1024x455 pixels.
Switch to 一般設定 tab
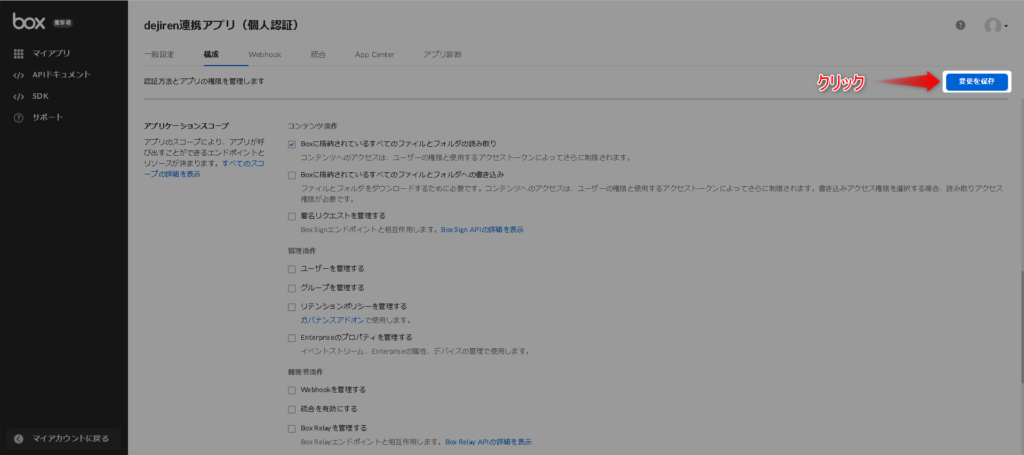[159, 55]
